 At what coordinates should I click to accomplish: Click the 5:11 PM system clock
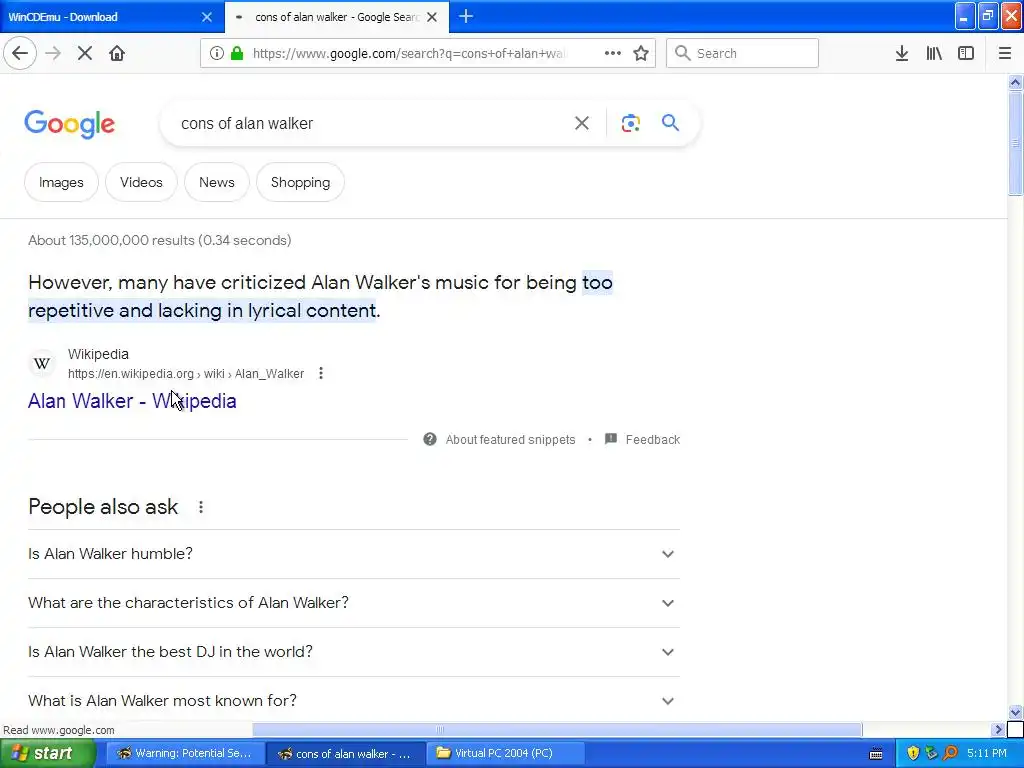[x=987, y=754]
